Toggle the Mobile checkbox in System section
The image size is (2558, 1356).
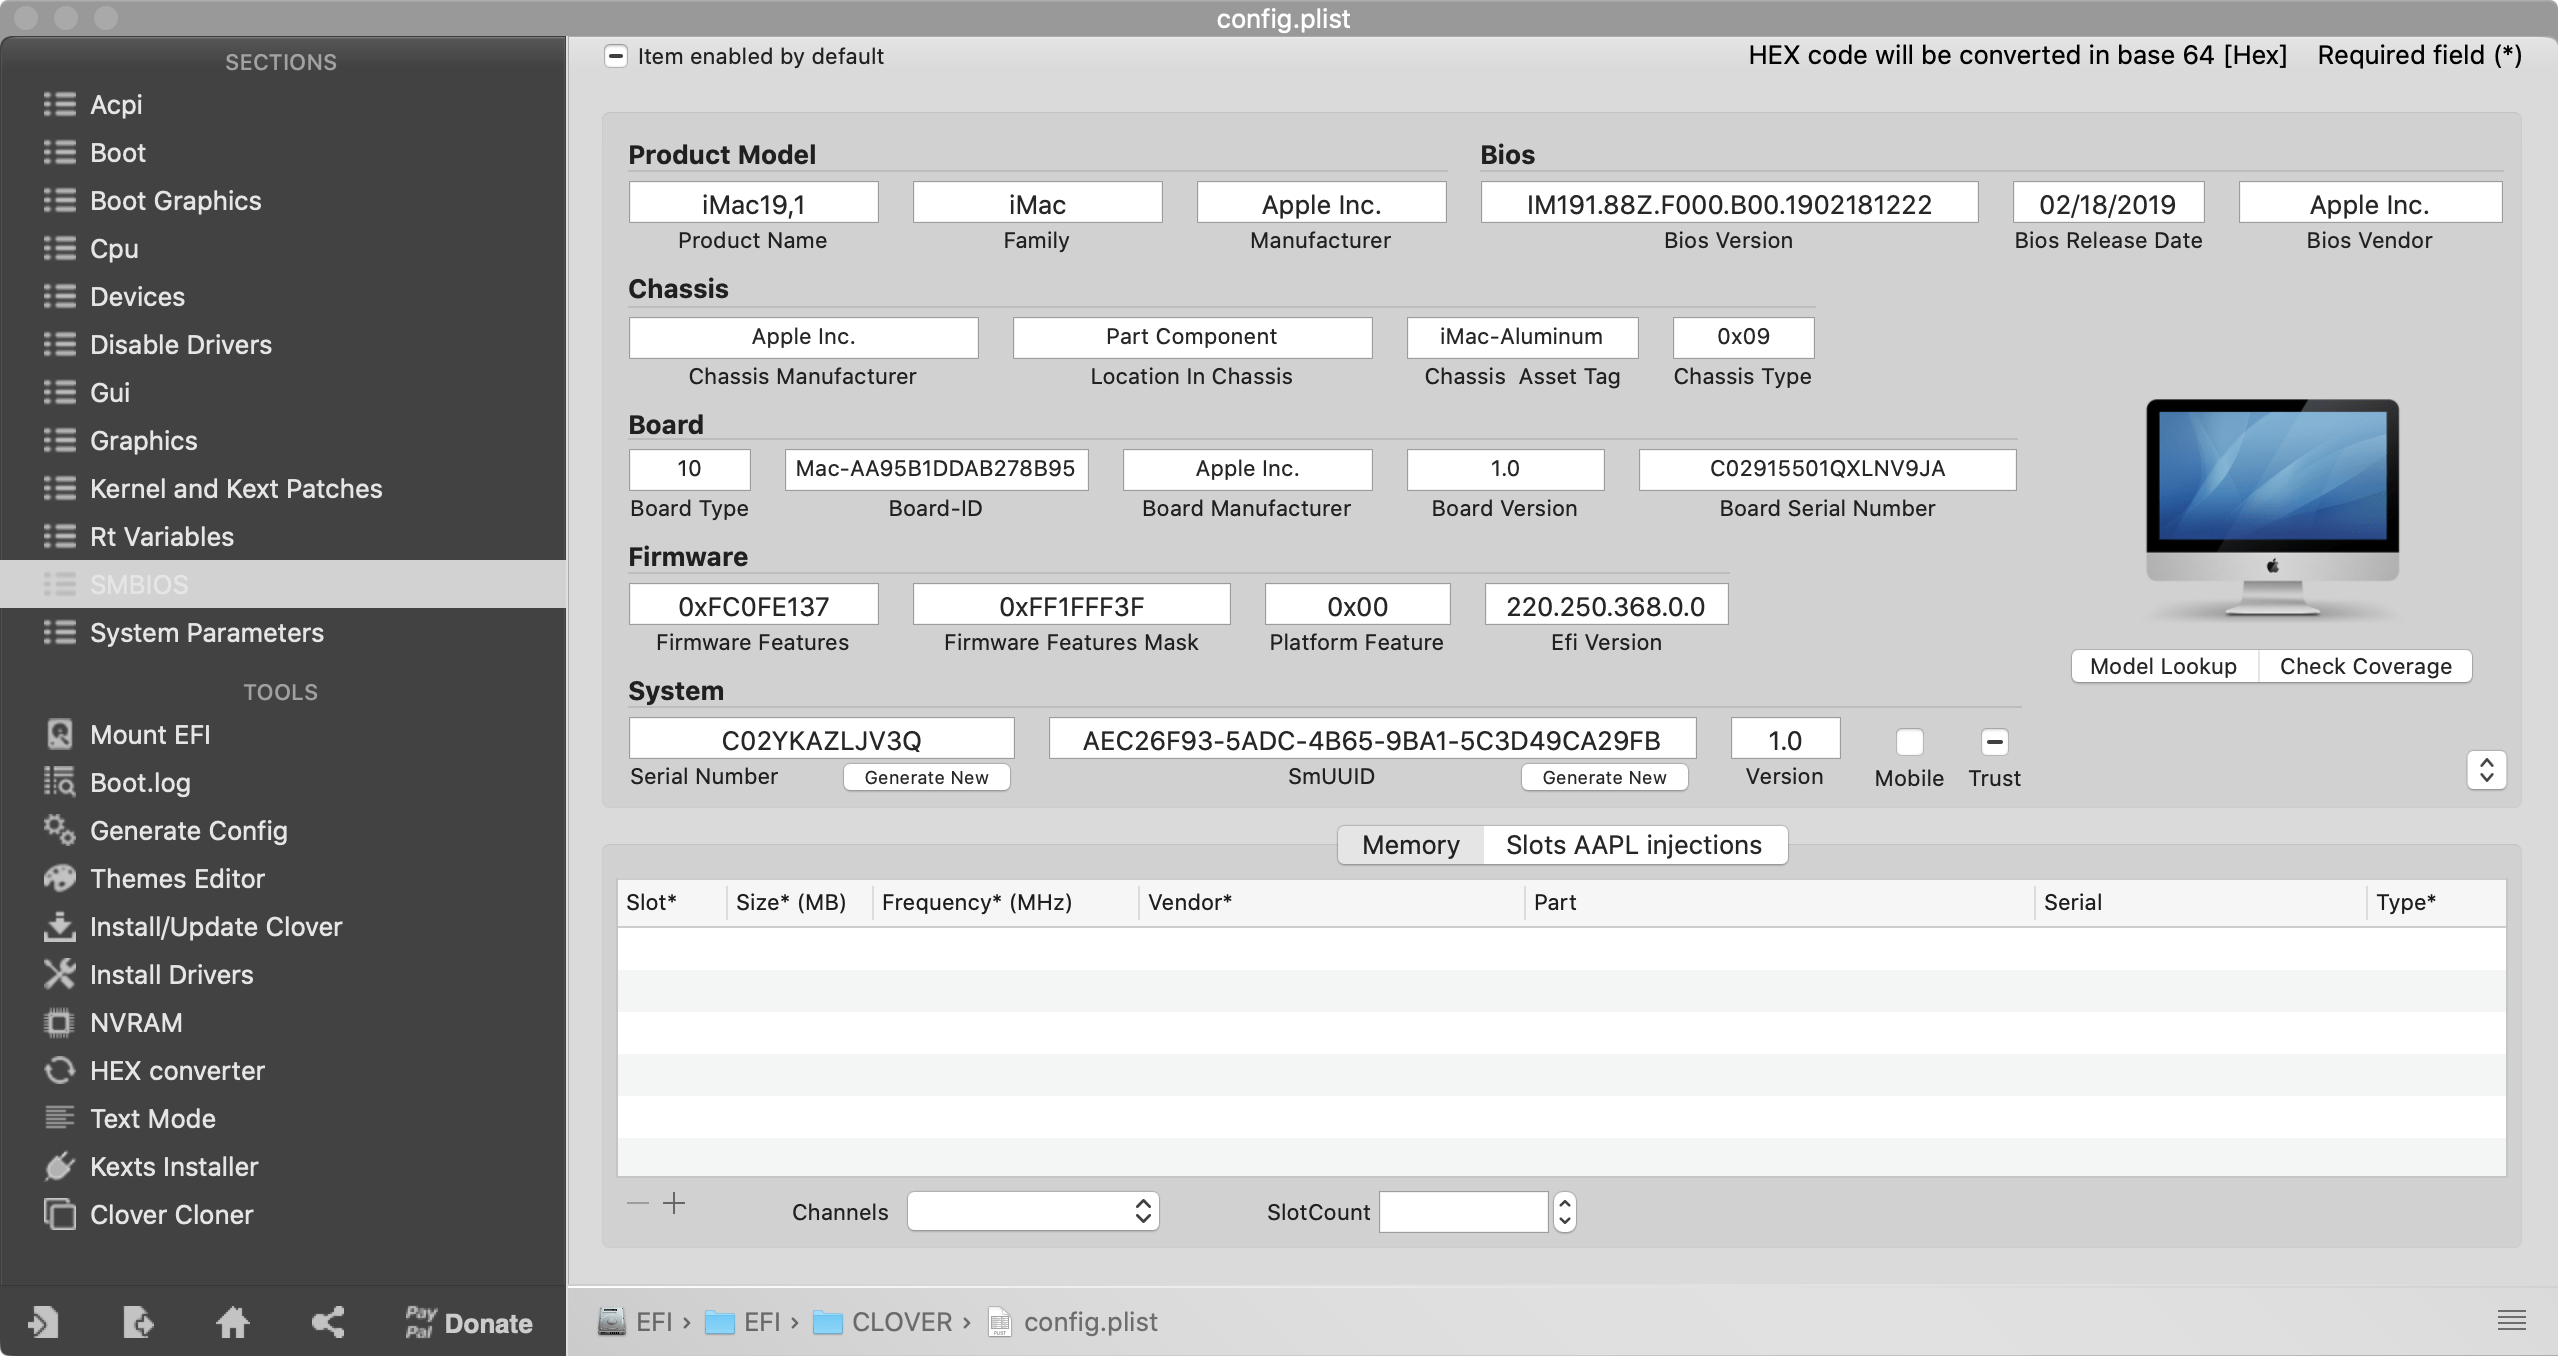click(1908, 741)
